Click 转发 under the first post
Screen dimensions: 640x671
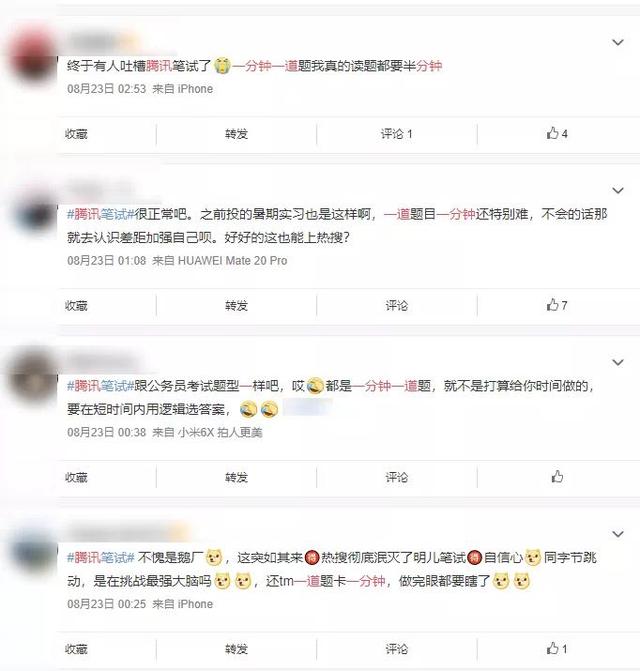coord(237,134)
